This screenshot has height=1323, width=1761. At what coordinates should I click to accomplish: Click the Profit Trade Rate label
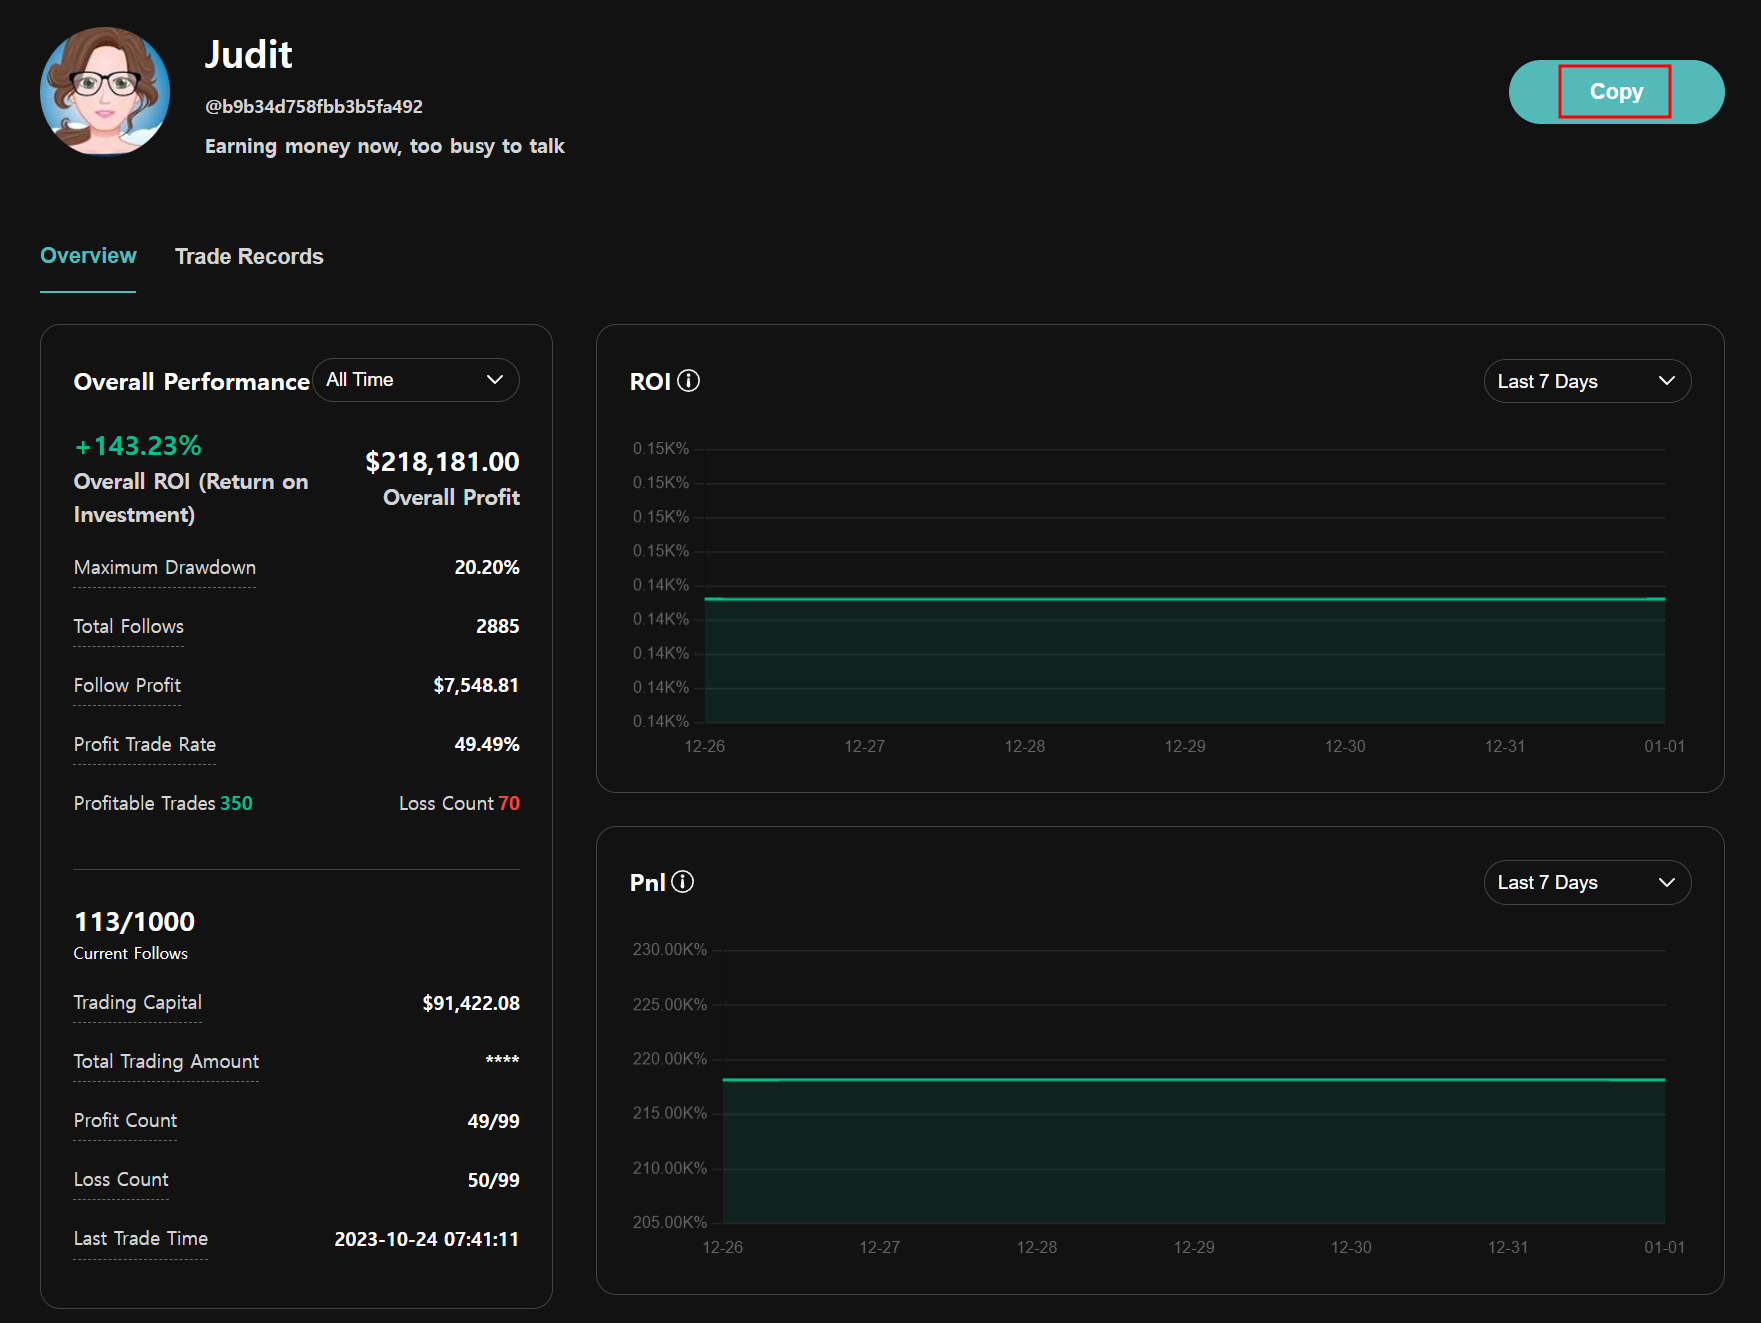(145, 745)
